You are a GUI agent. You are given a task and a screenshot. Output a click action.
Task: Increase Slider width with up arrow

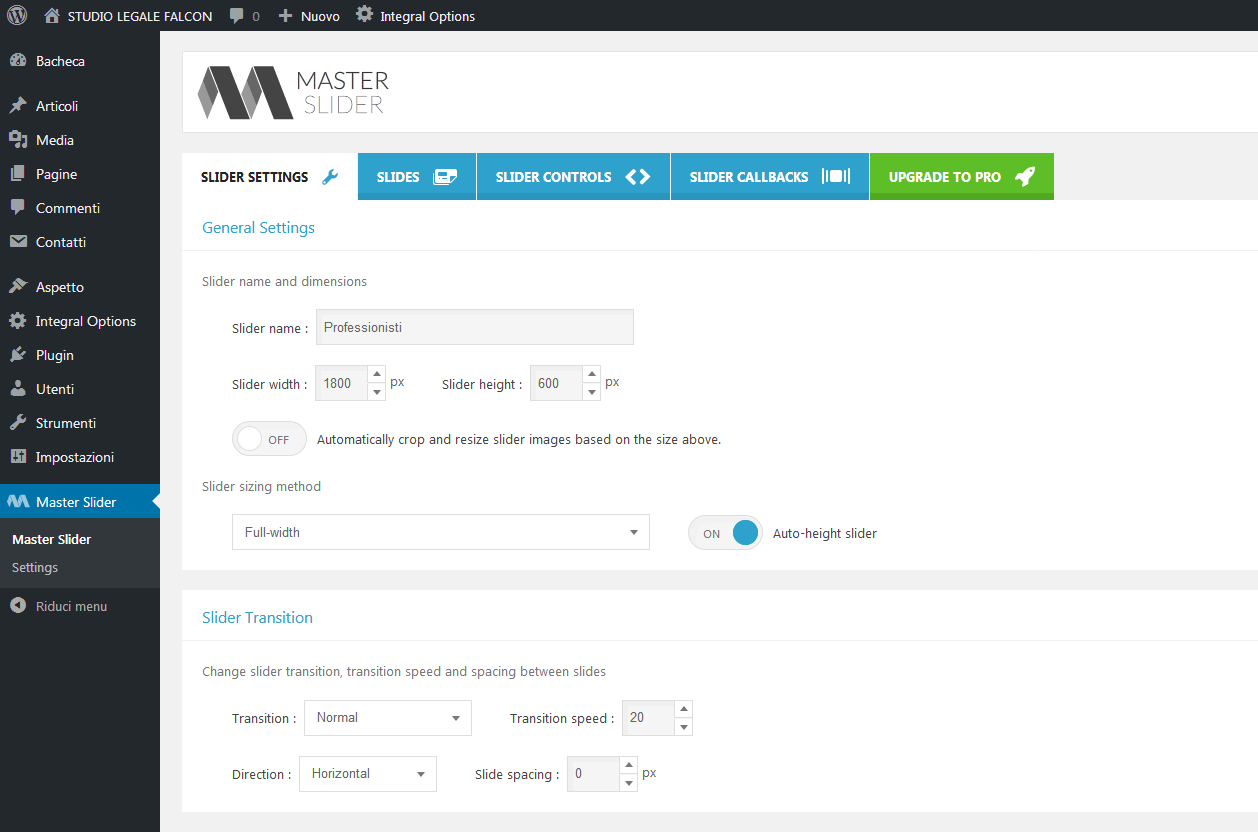click(x=377, y=374)
